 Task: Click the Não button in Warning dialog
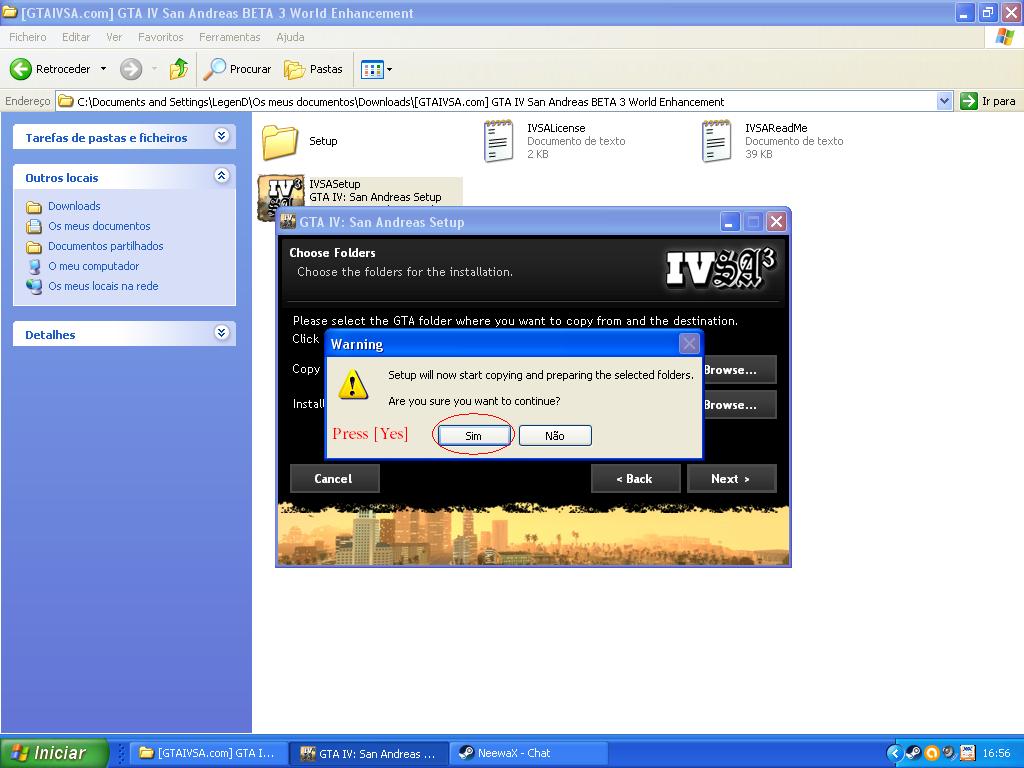click(555, 436)
